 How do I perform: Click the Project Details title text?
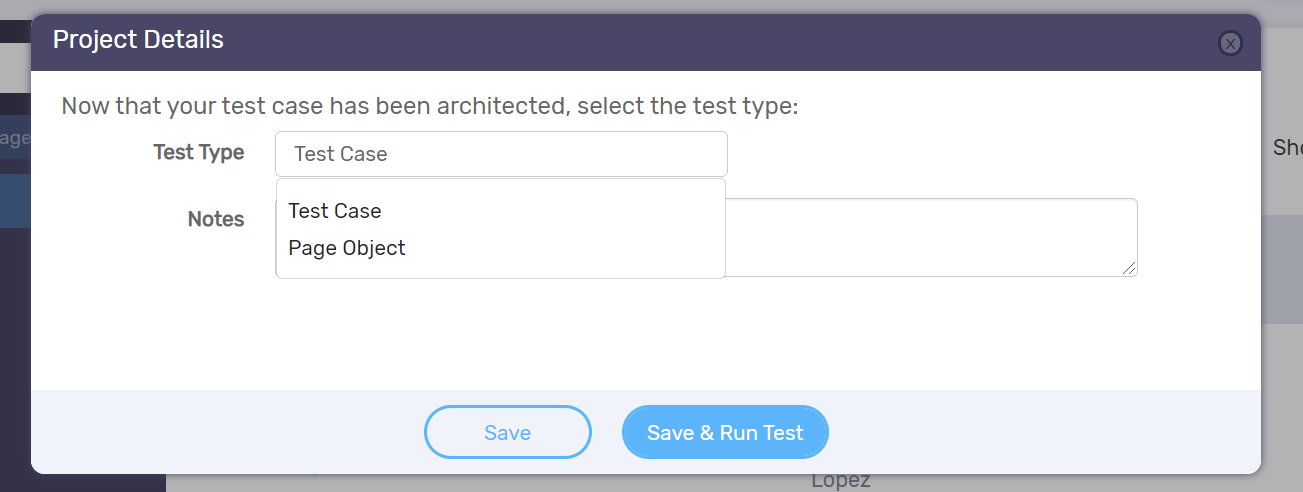pos(138,40)
